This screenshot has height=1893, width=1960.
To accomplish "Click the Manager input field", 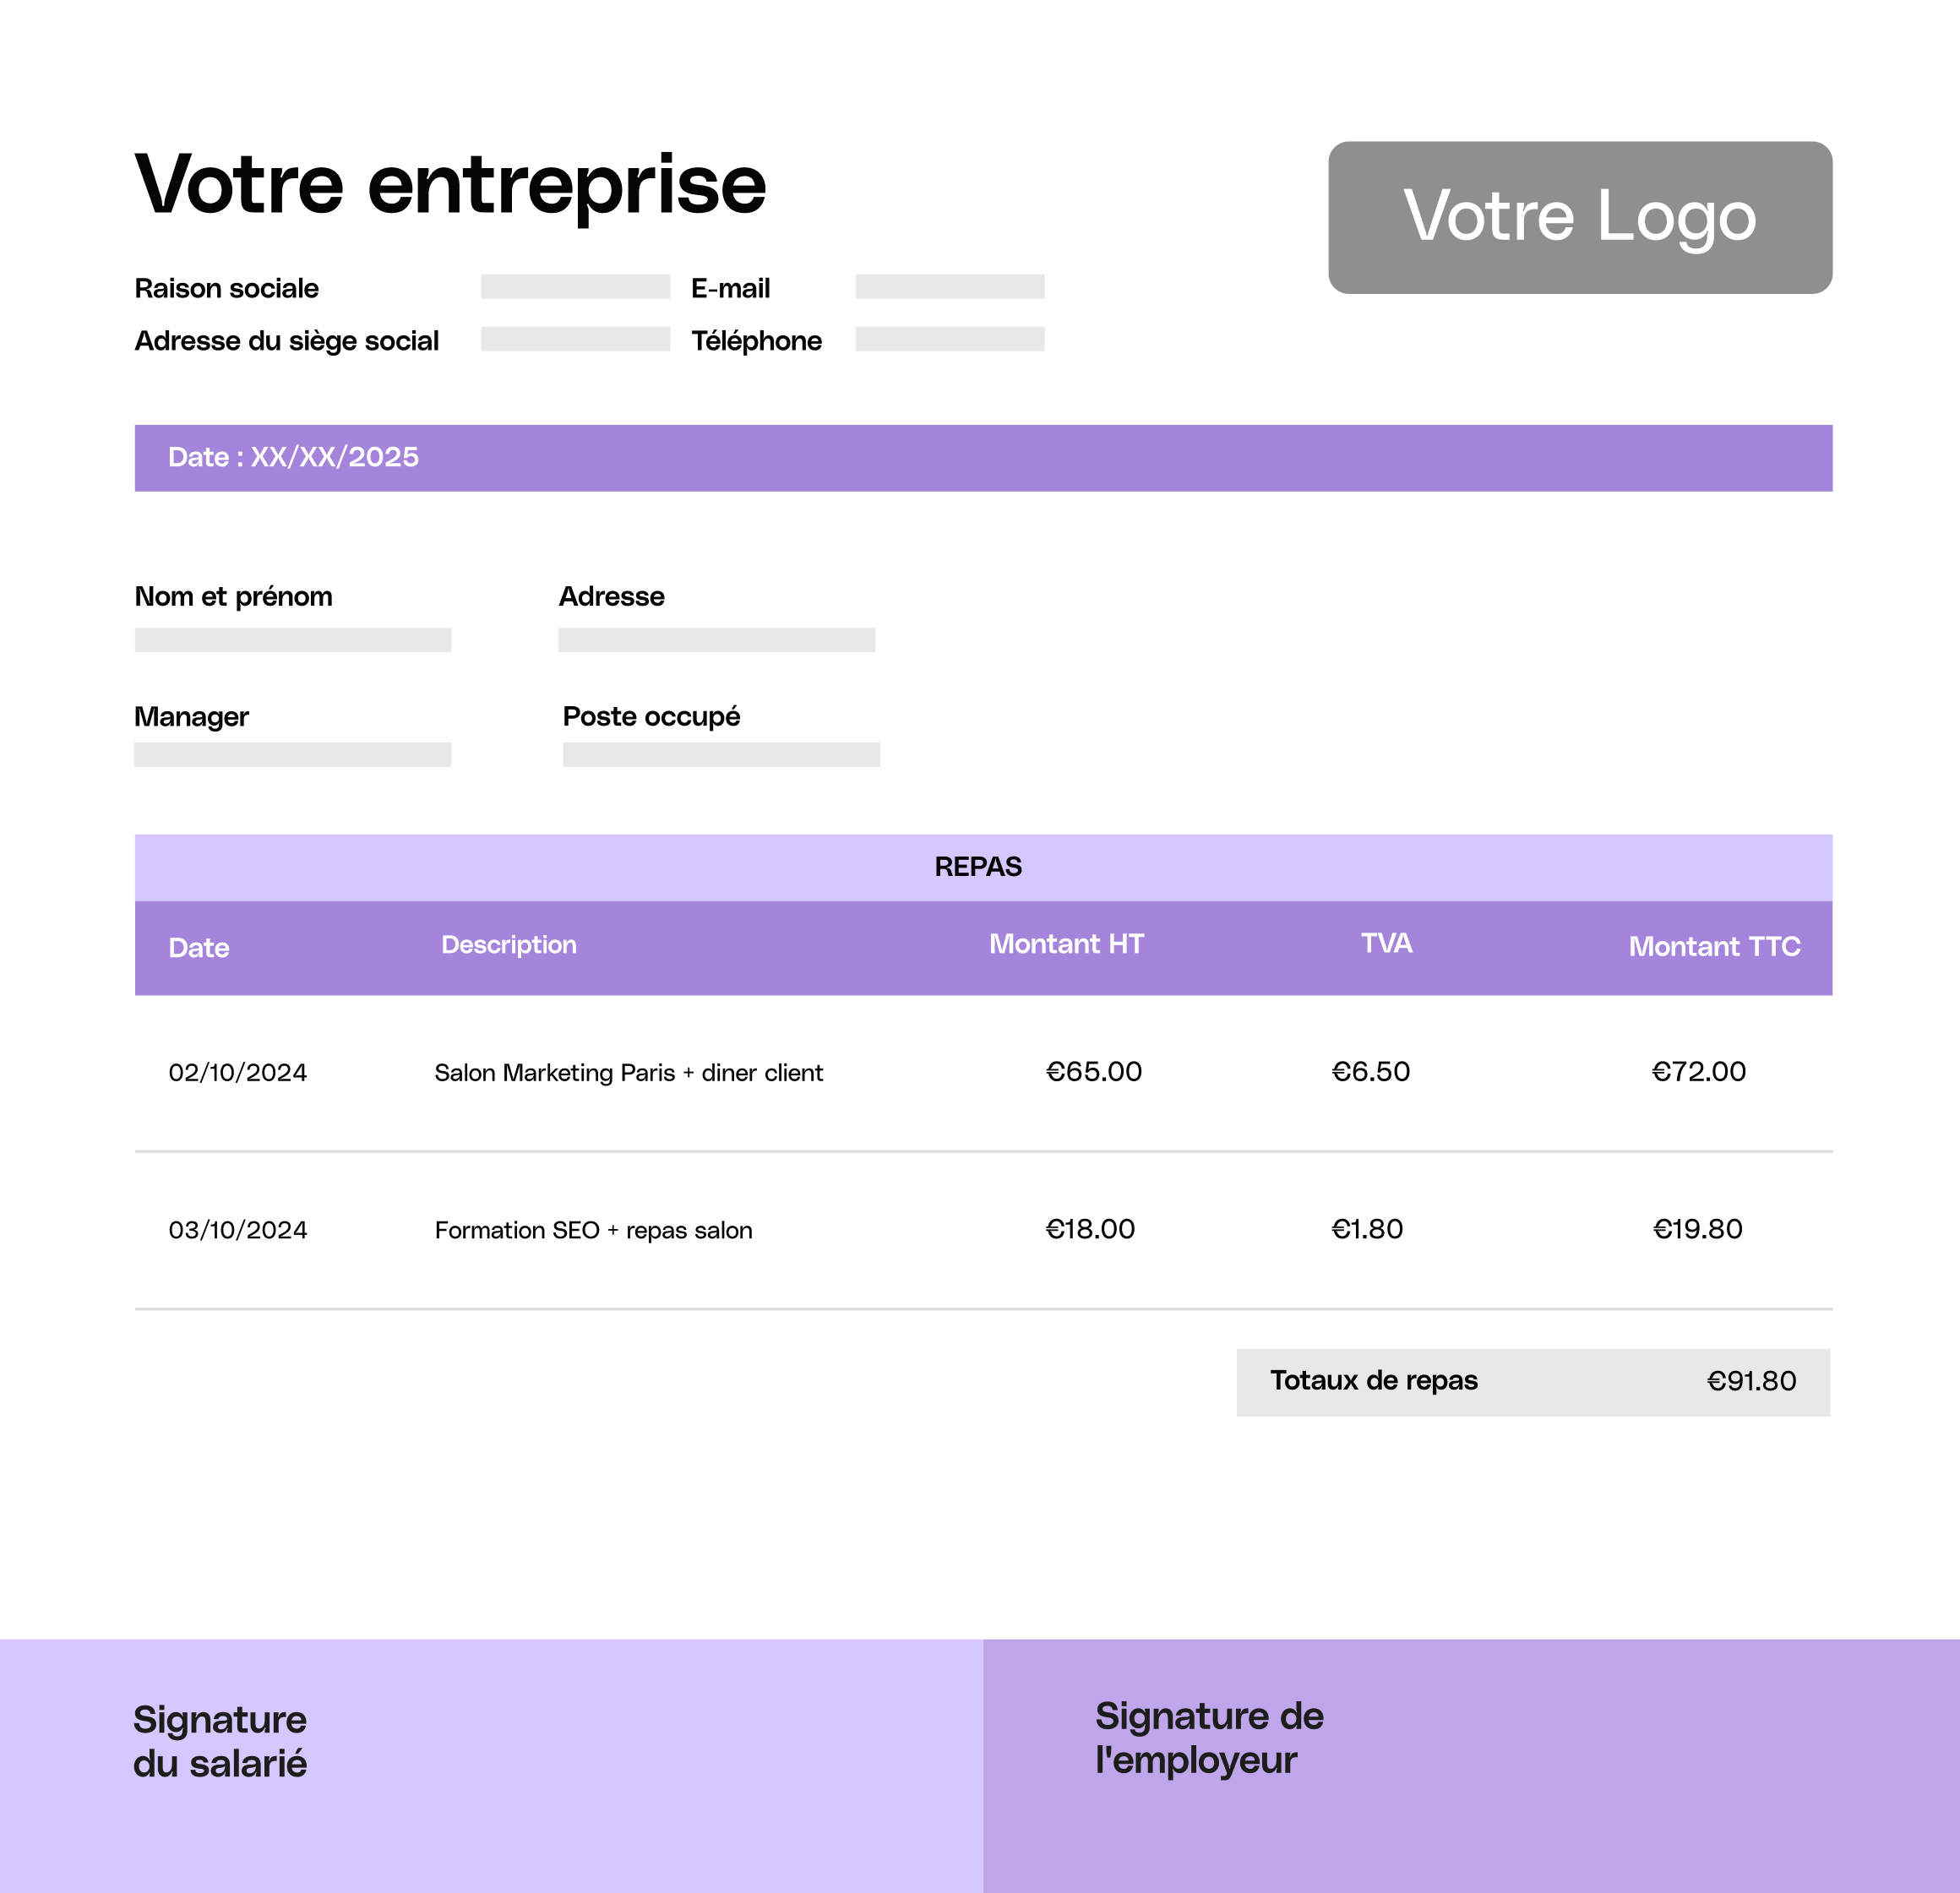I will point(292,755).
